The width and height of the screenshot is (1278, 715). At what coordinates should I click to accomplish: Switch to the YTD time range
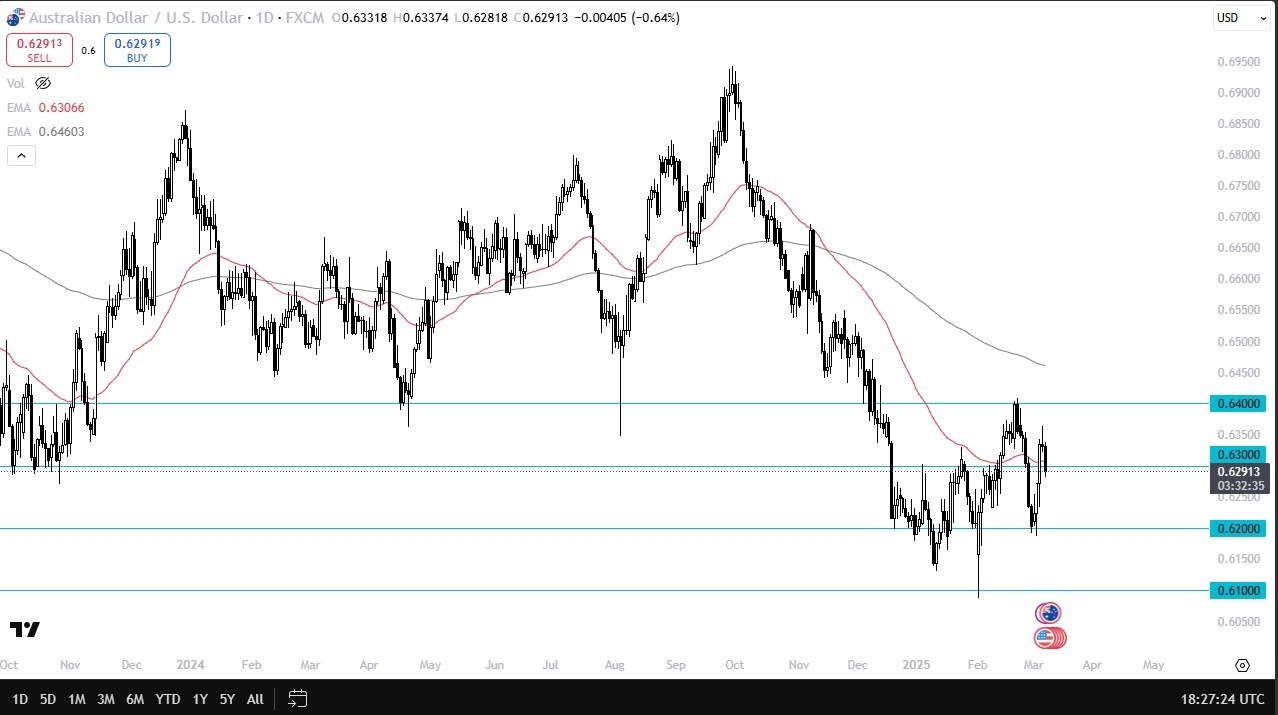tap(169, 699)
